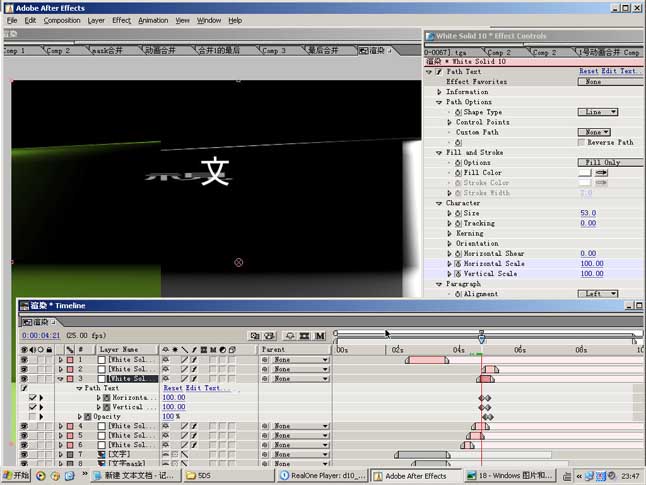
Task: Enable the Reverse Path checkbox
Action: coord(581,142)
